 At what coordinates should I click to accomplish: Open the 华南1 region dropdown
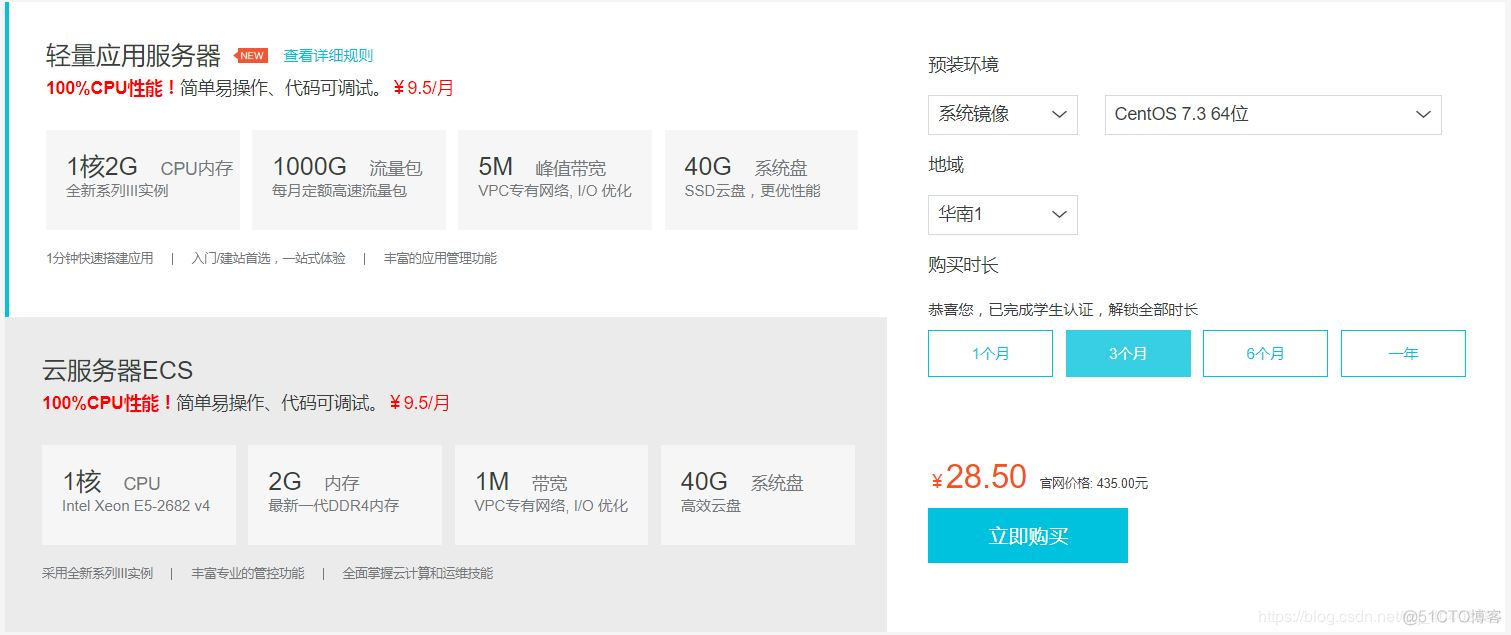tap(1003, 215)
